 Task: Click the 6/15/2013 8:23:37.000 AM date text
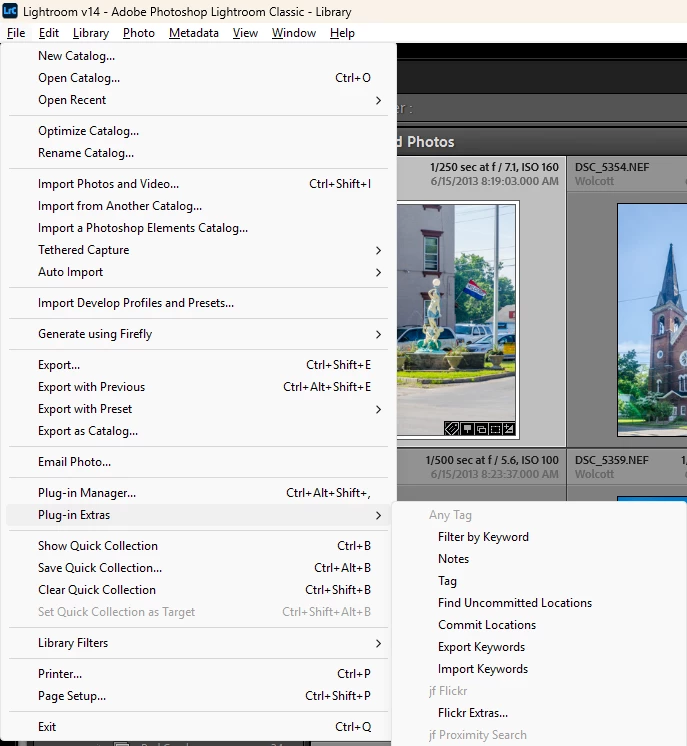494,474
